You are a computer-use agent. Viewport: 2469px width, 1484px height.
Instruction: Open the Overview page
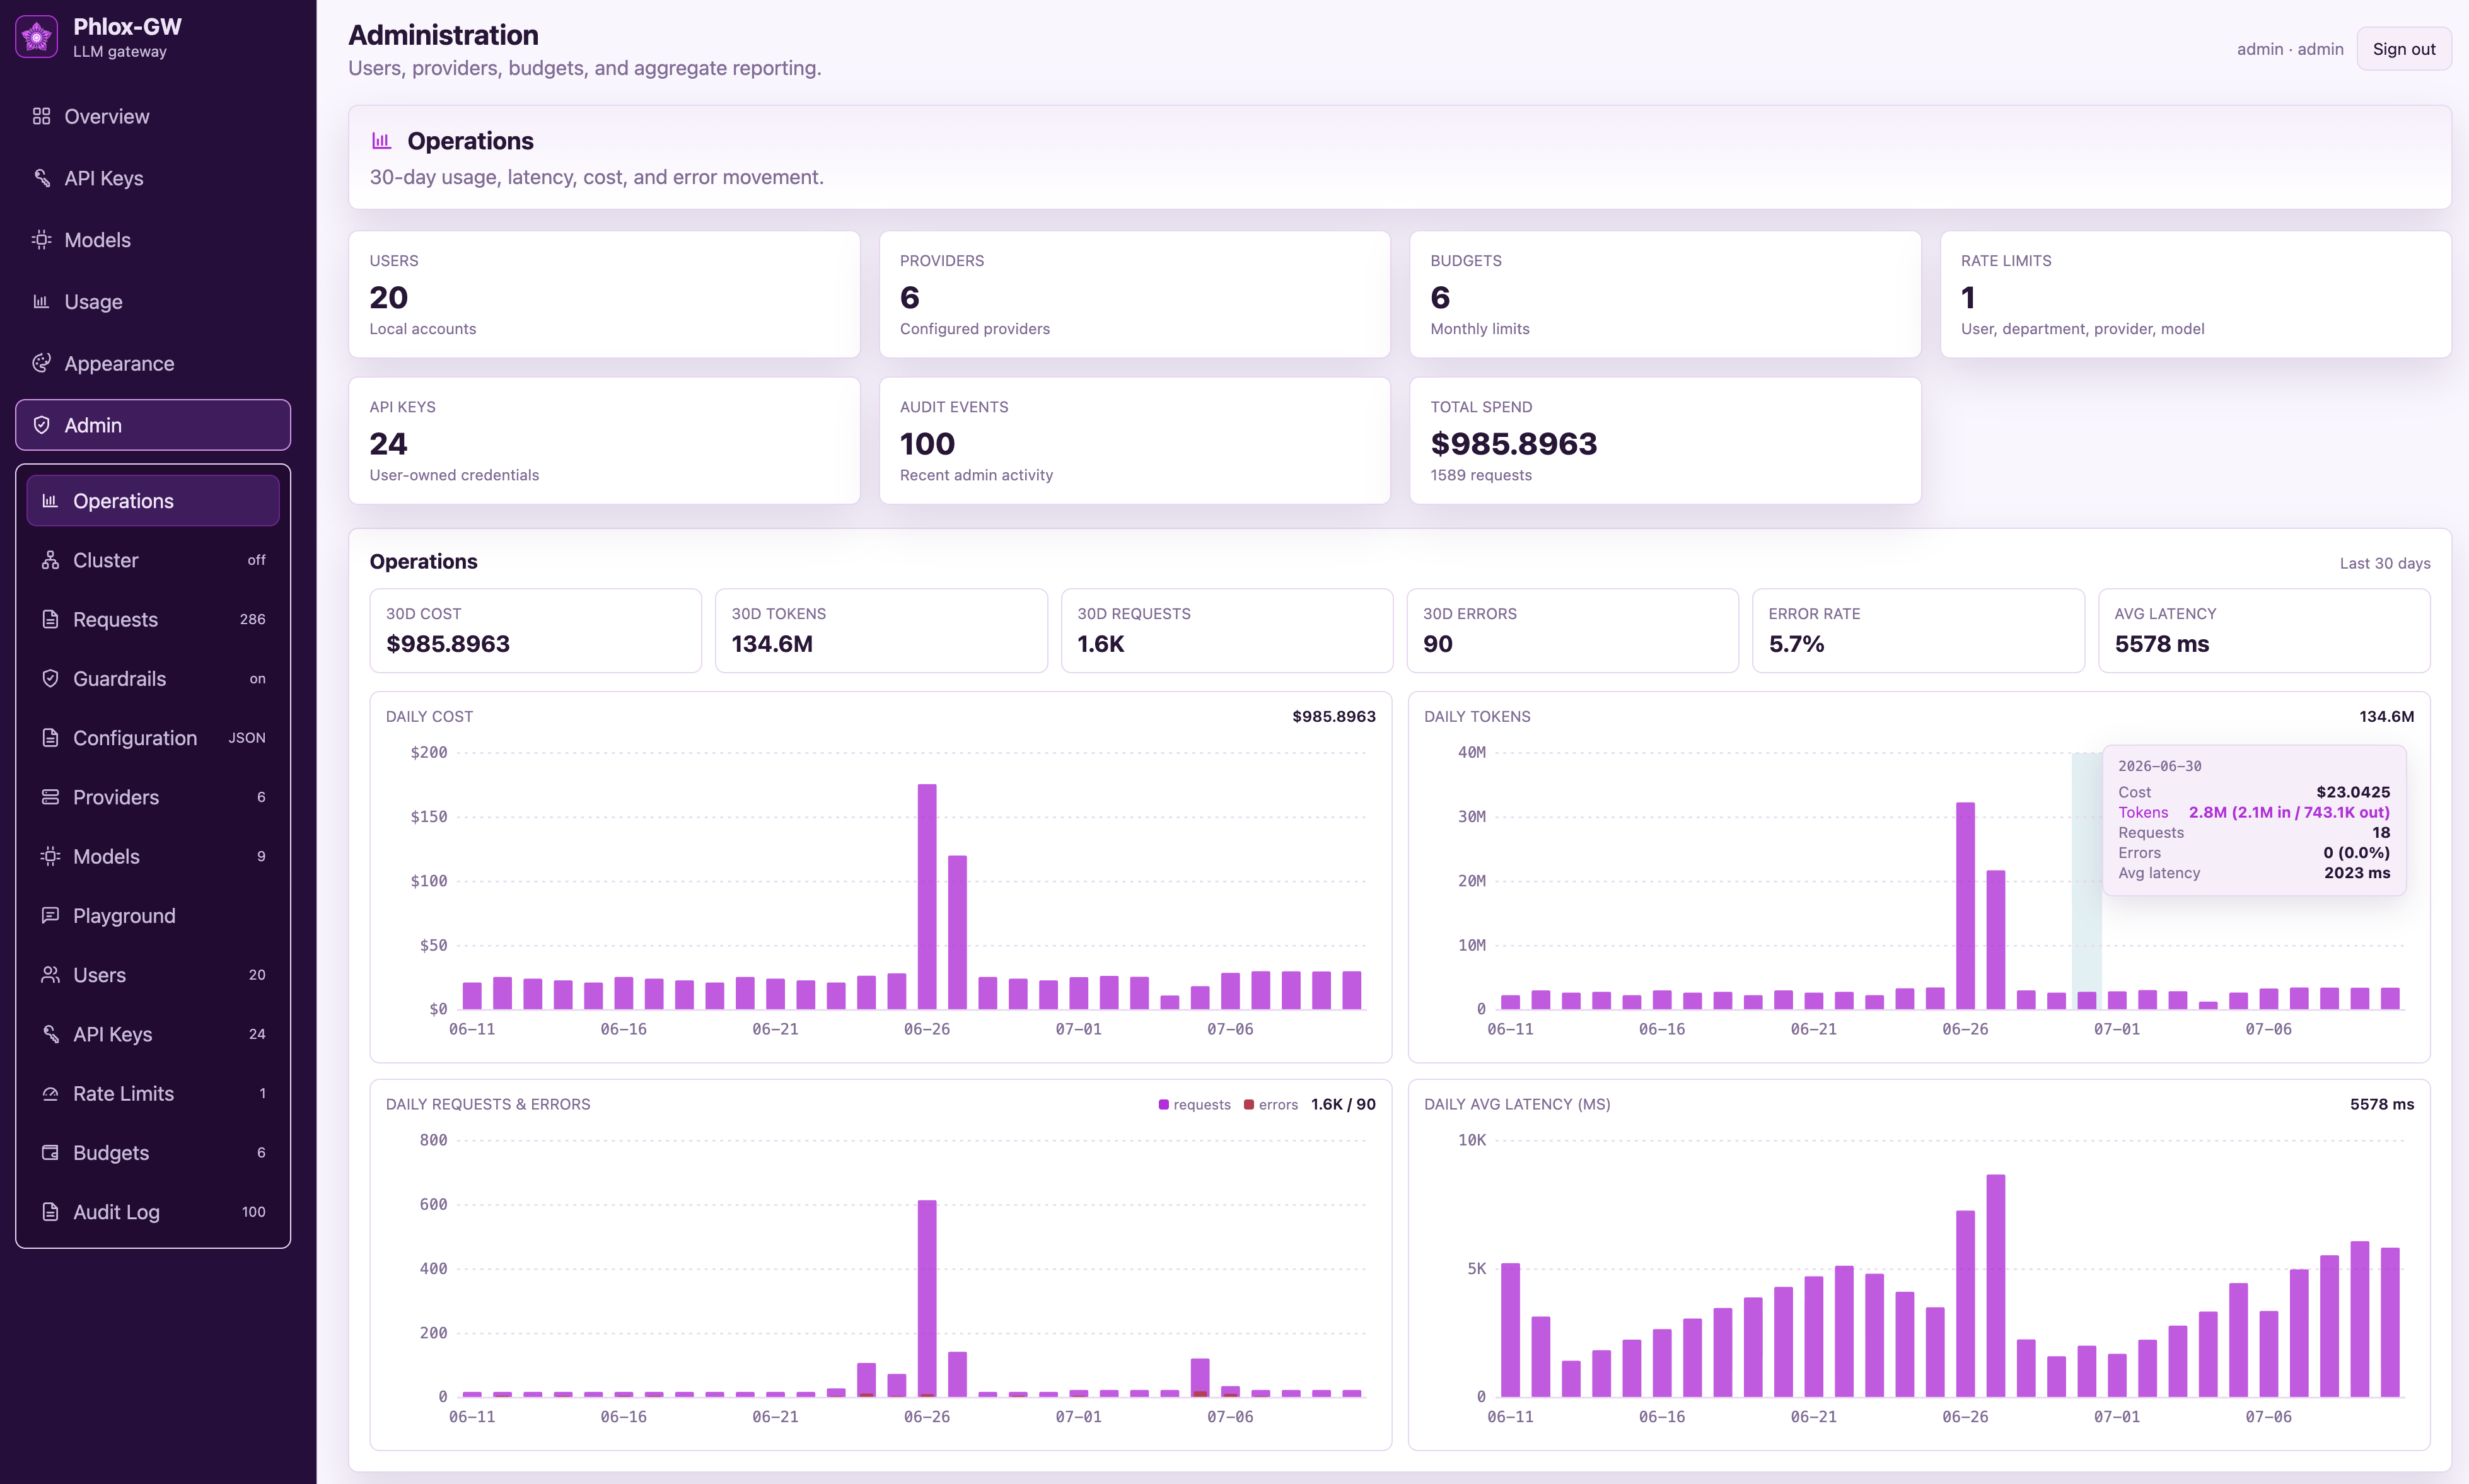tap(153, 116)
